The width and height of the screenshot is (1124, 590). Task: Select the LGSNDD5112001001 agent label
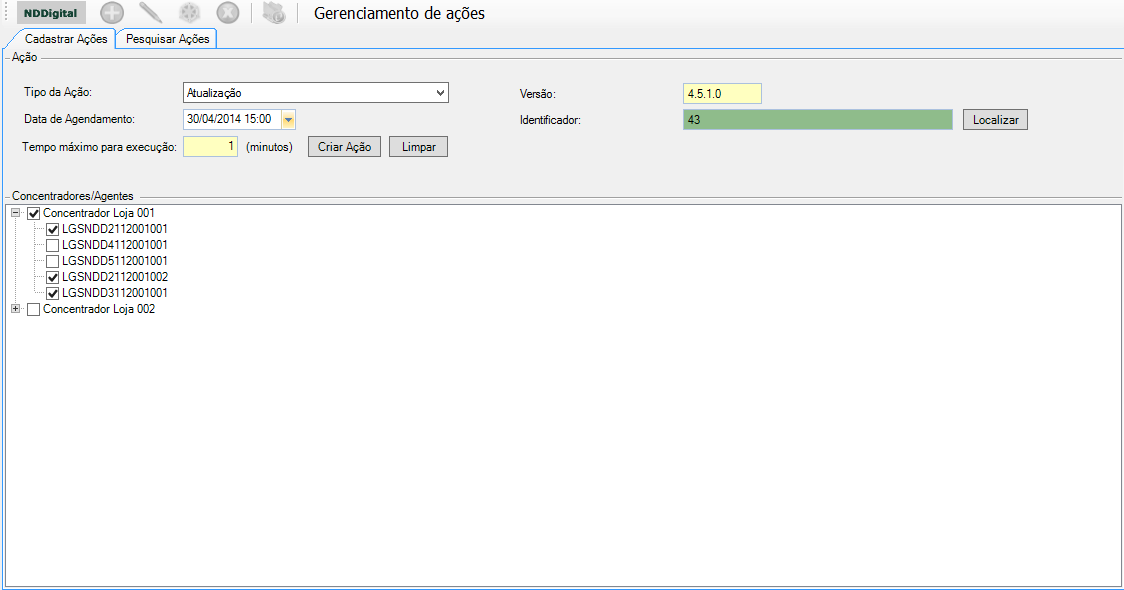[x=115, y=261]
